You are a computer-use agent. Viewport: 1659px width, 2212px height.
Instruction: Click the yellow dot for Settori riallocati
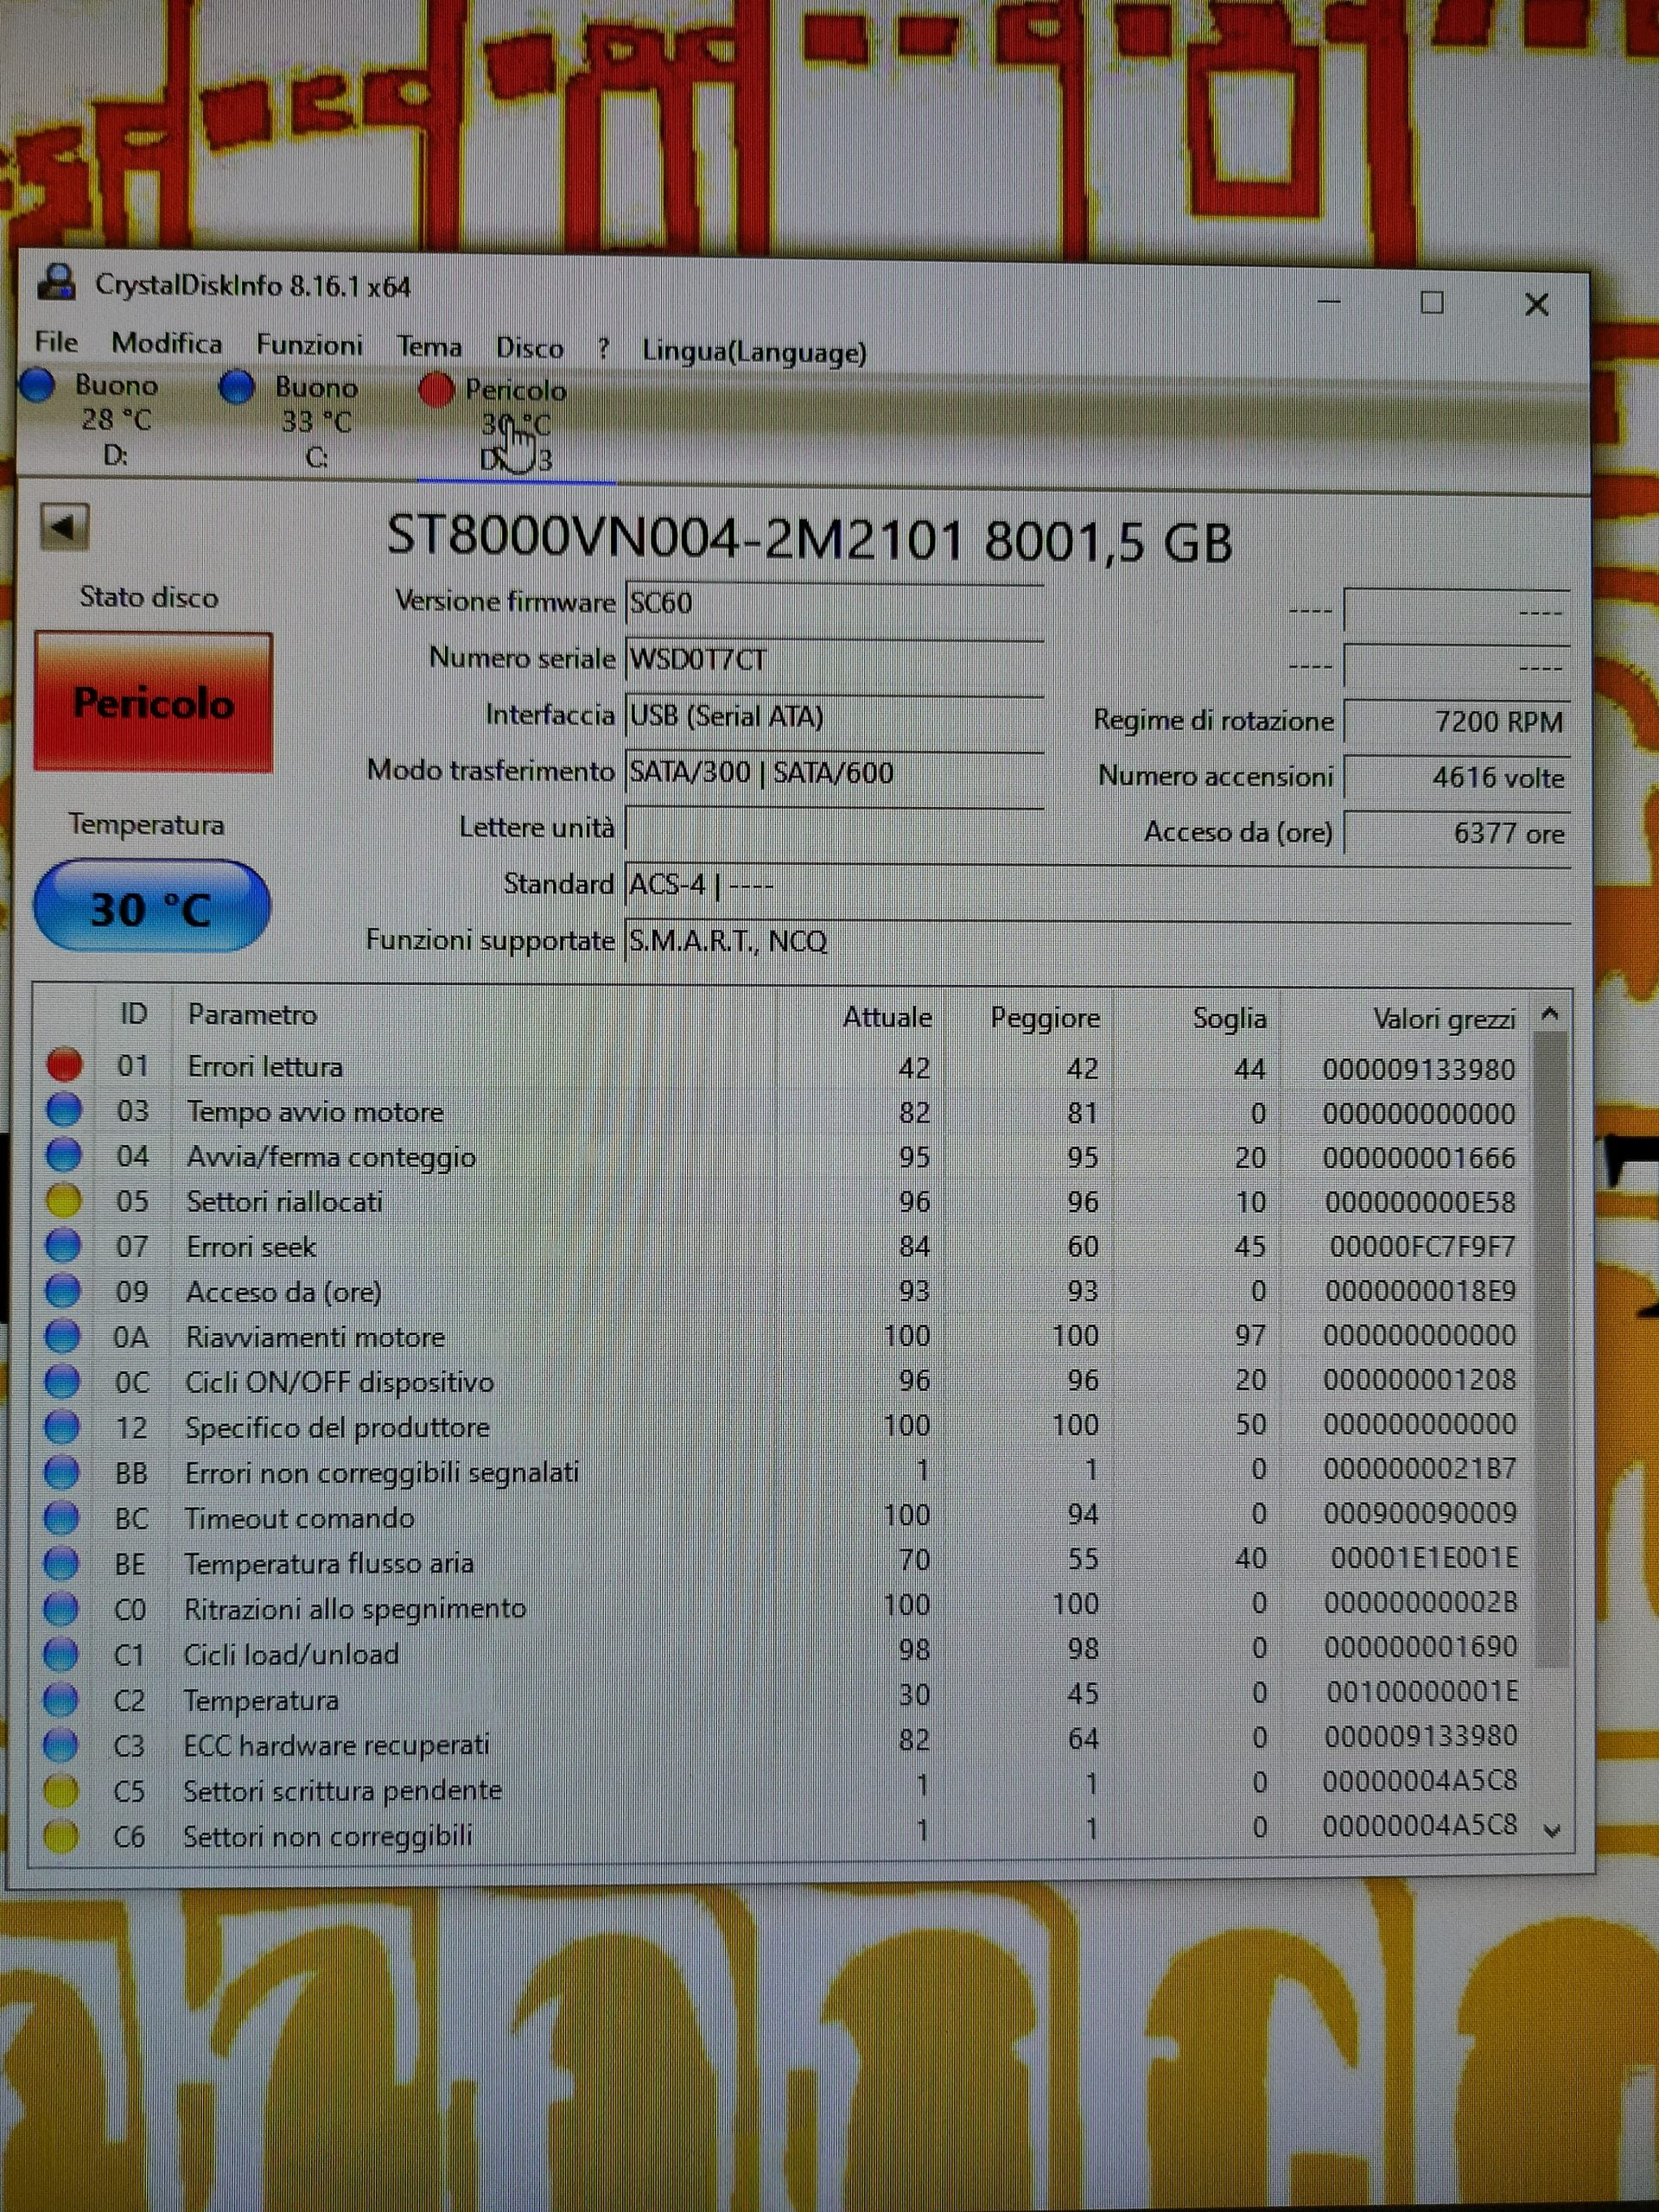tap(64, 1199)
